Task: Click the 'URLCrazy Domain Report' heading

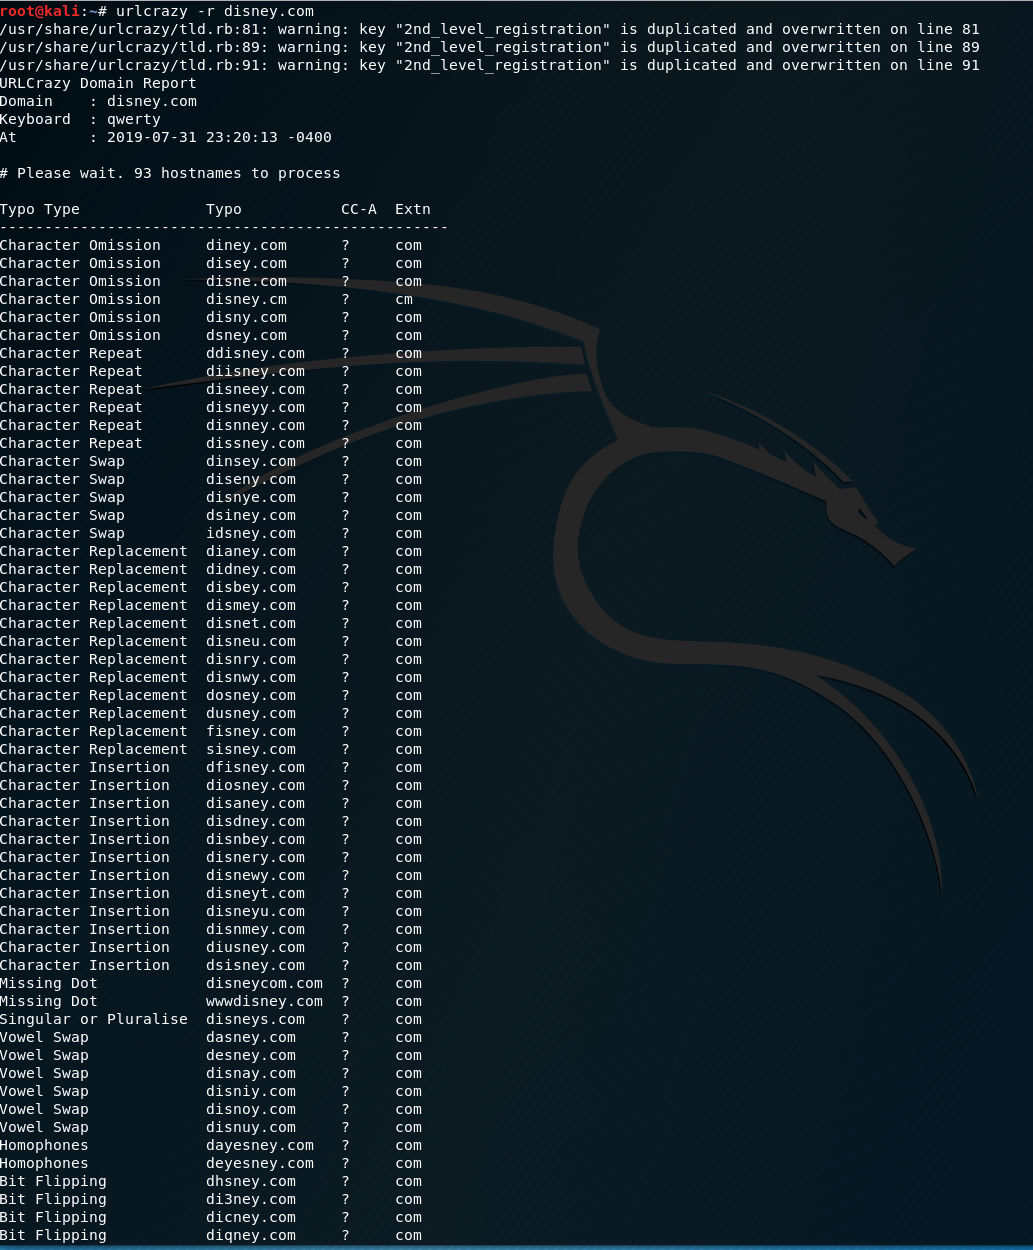Action: 98,83
